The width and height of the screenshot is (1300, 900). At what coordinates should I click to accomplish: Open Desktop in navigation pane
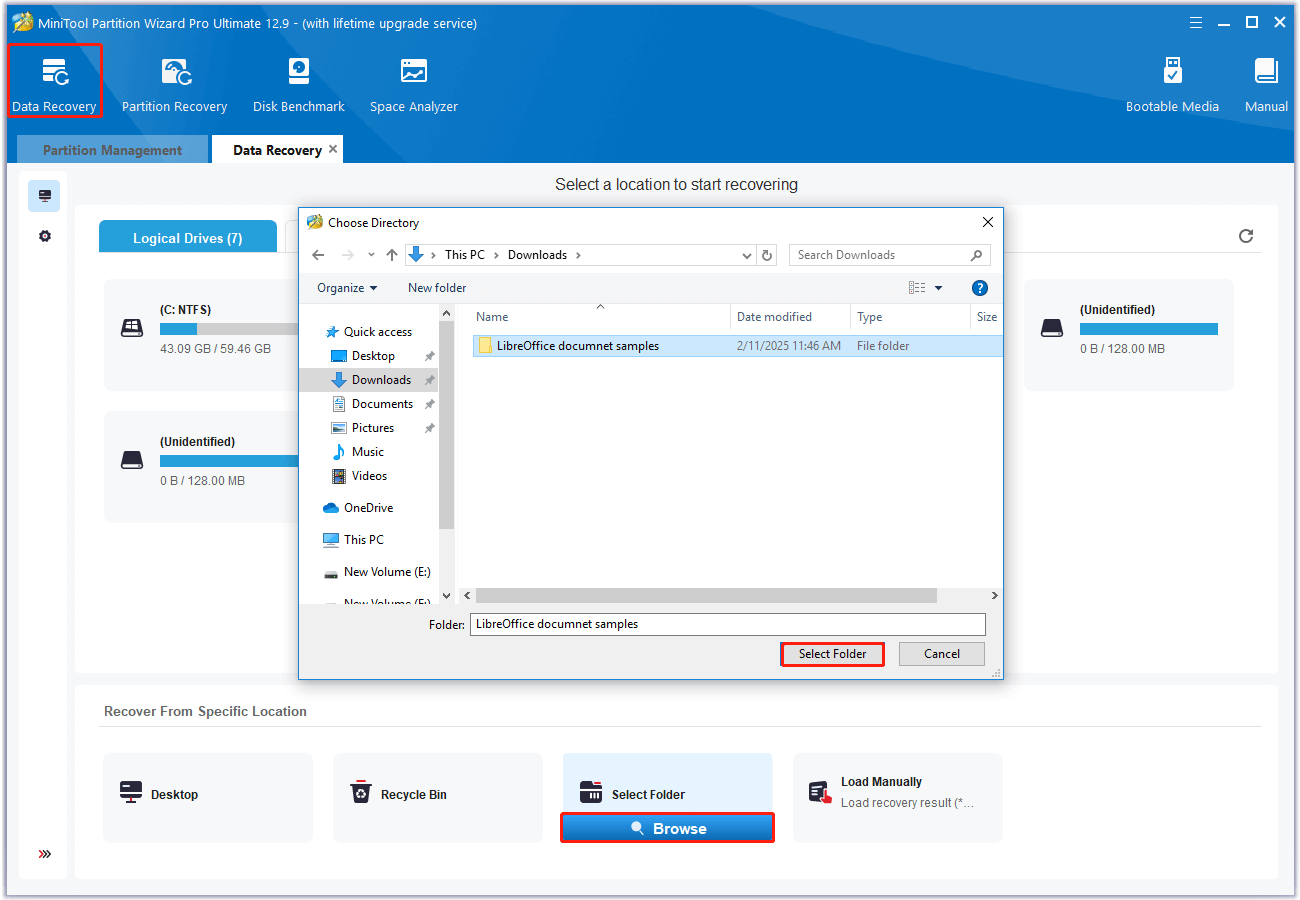373,356
